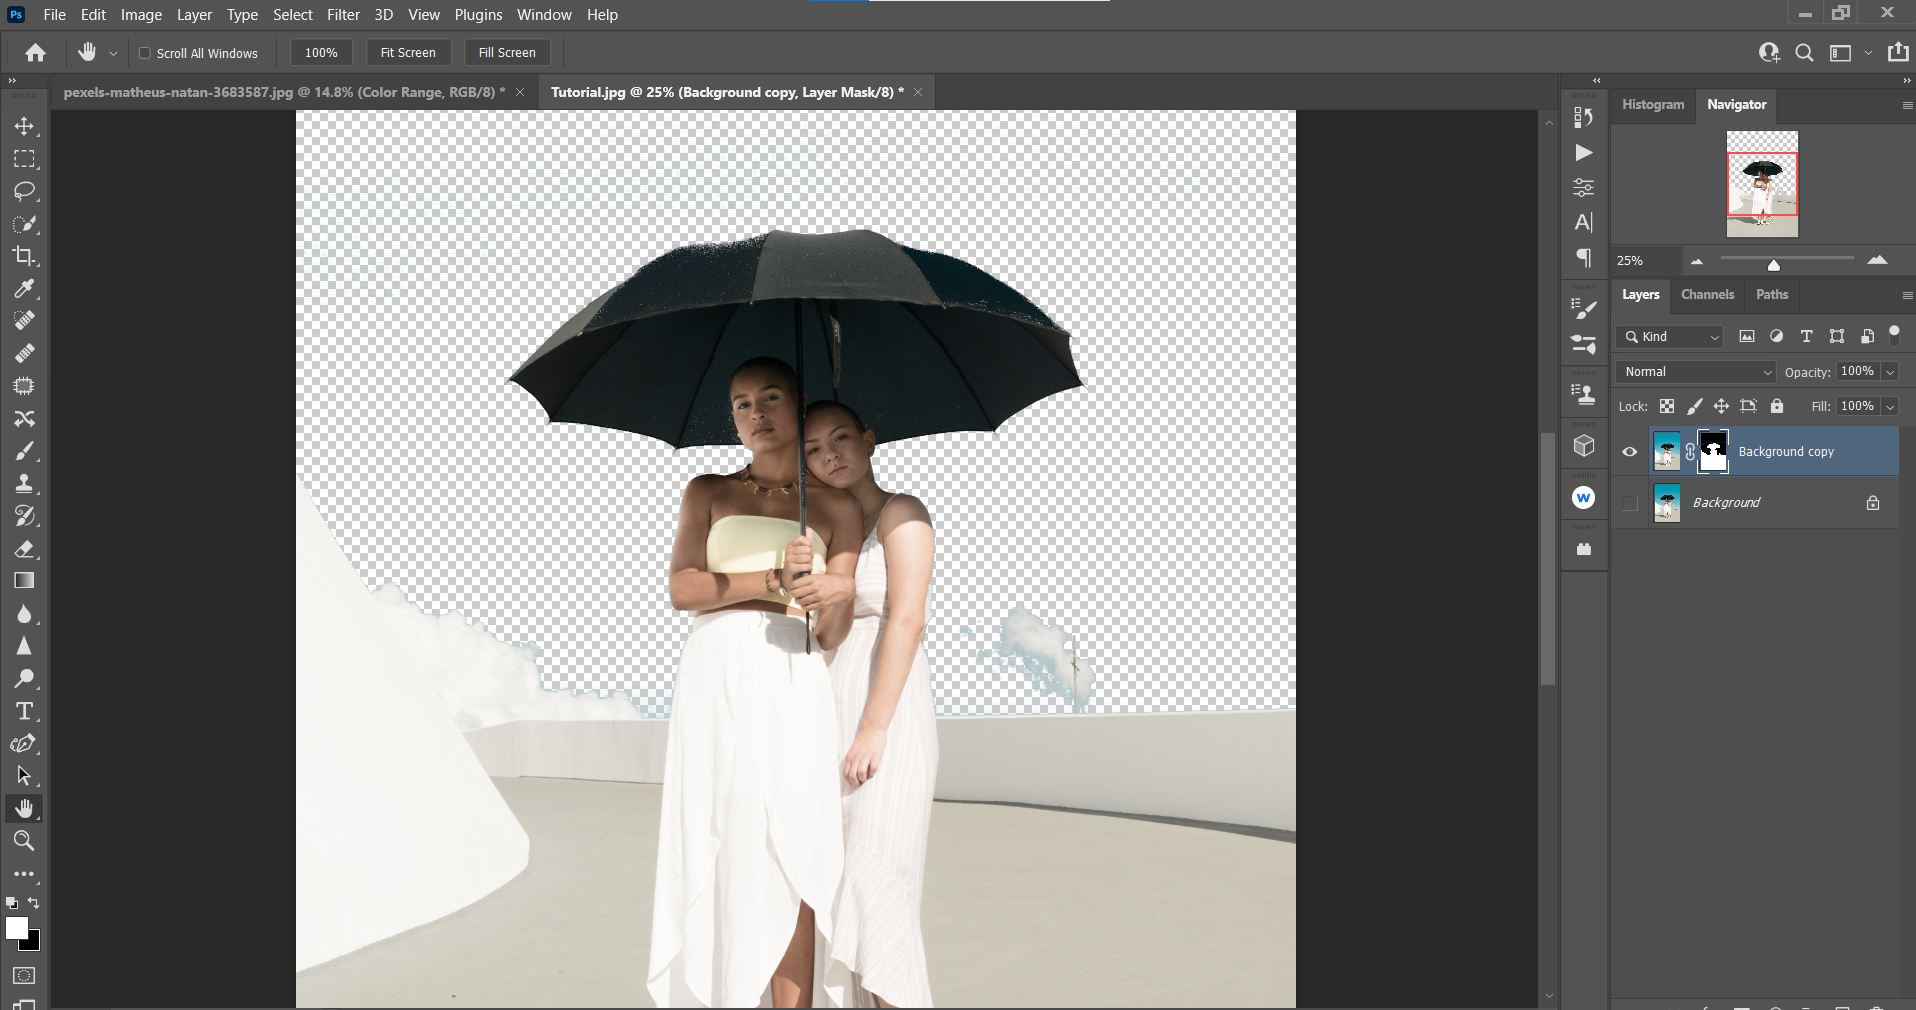Select the Zoom tool
1916x1010 pixels.
coord(24,841)
